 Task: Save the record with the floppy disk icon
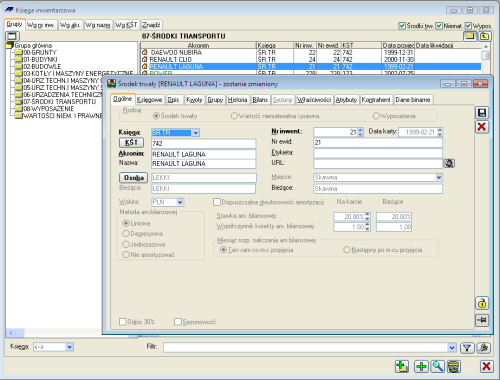[482, 113]
